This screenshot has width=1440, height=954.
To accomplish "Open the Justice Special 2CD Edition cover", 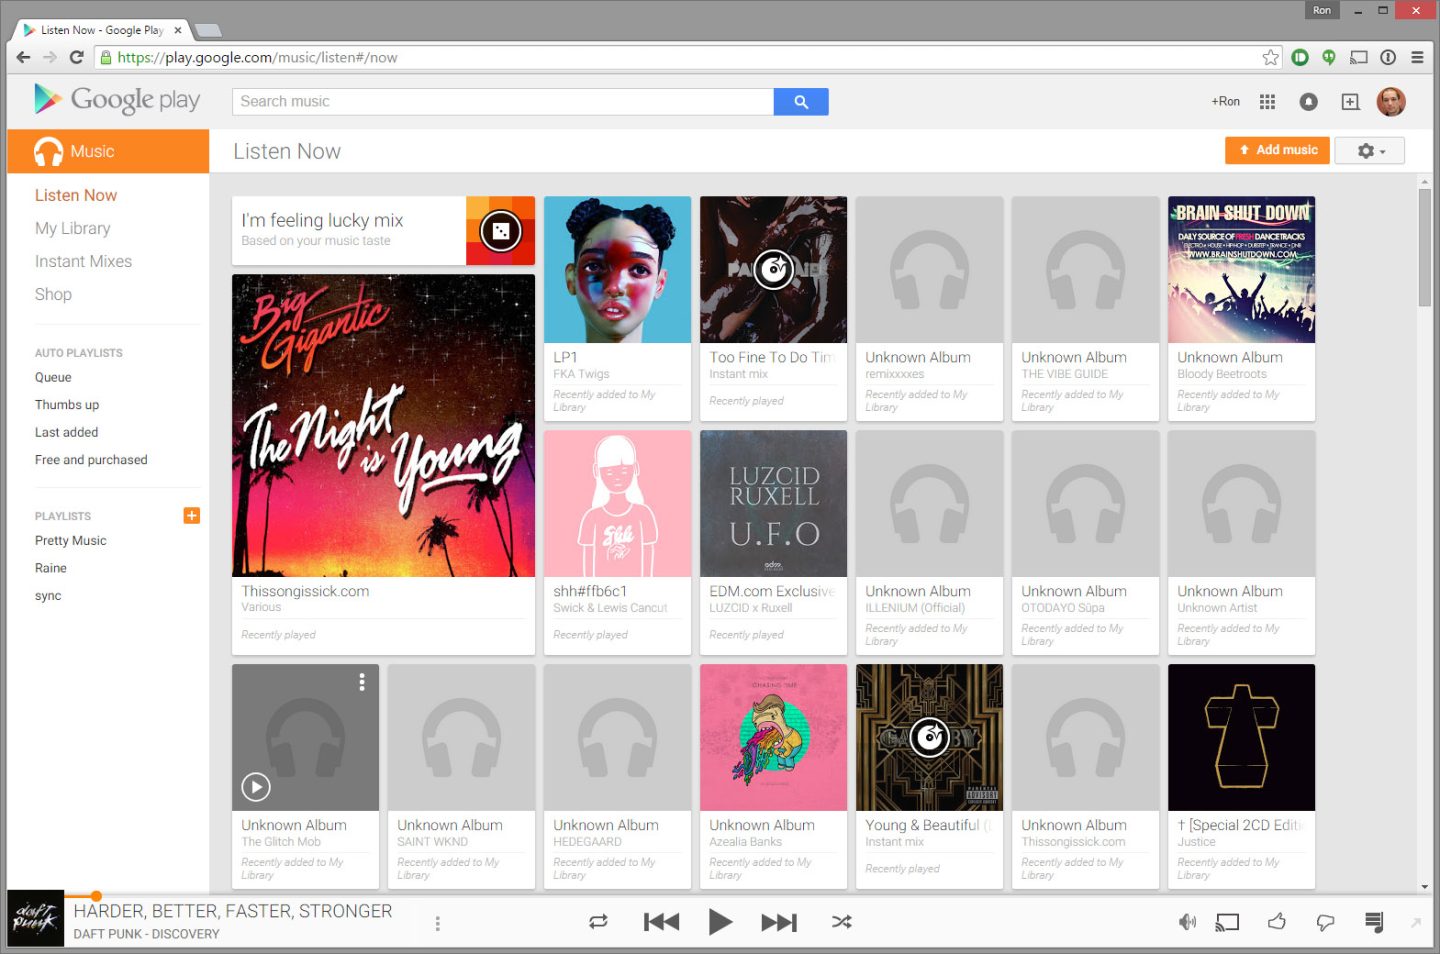I will point(1241,737).
